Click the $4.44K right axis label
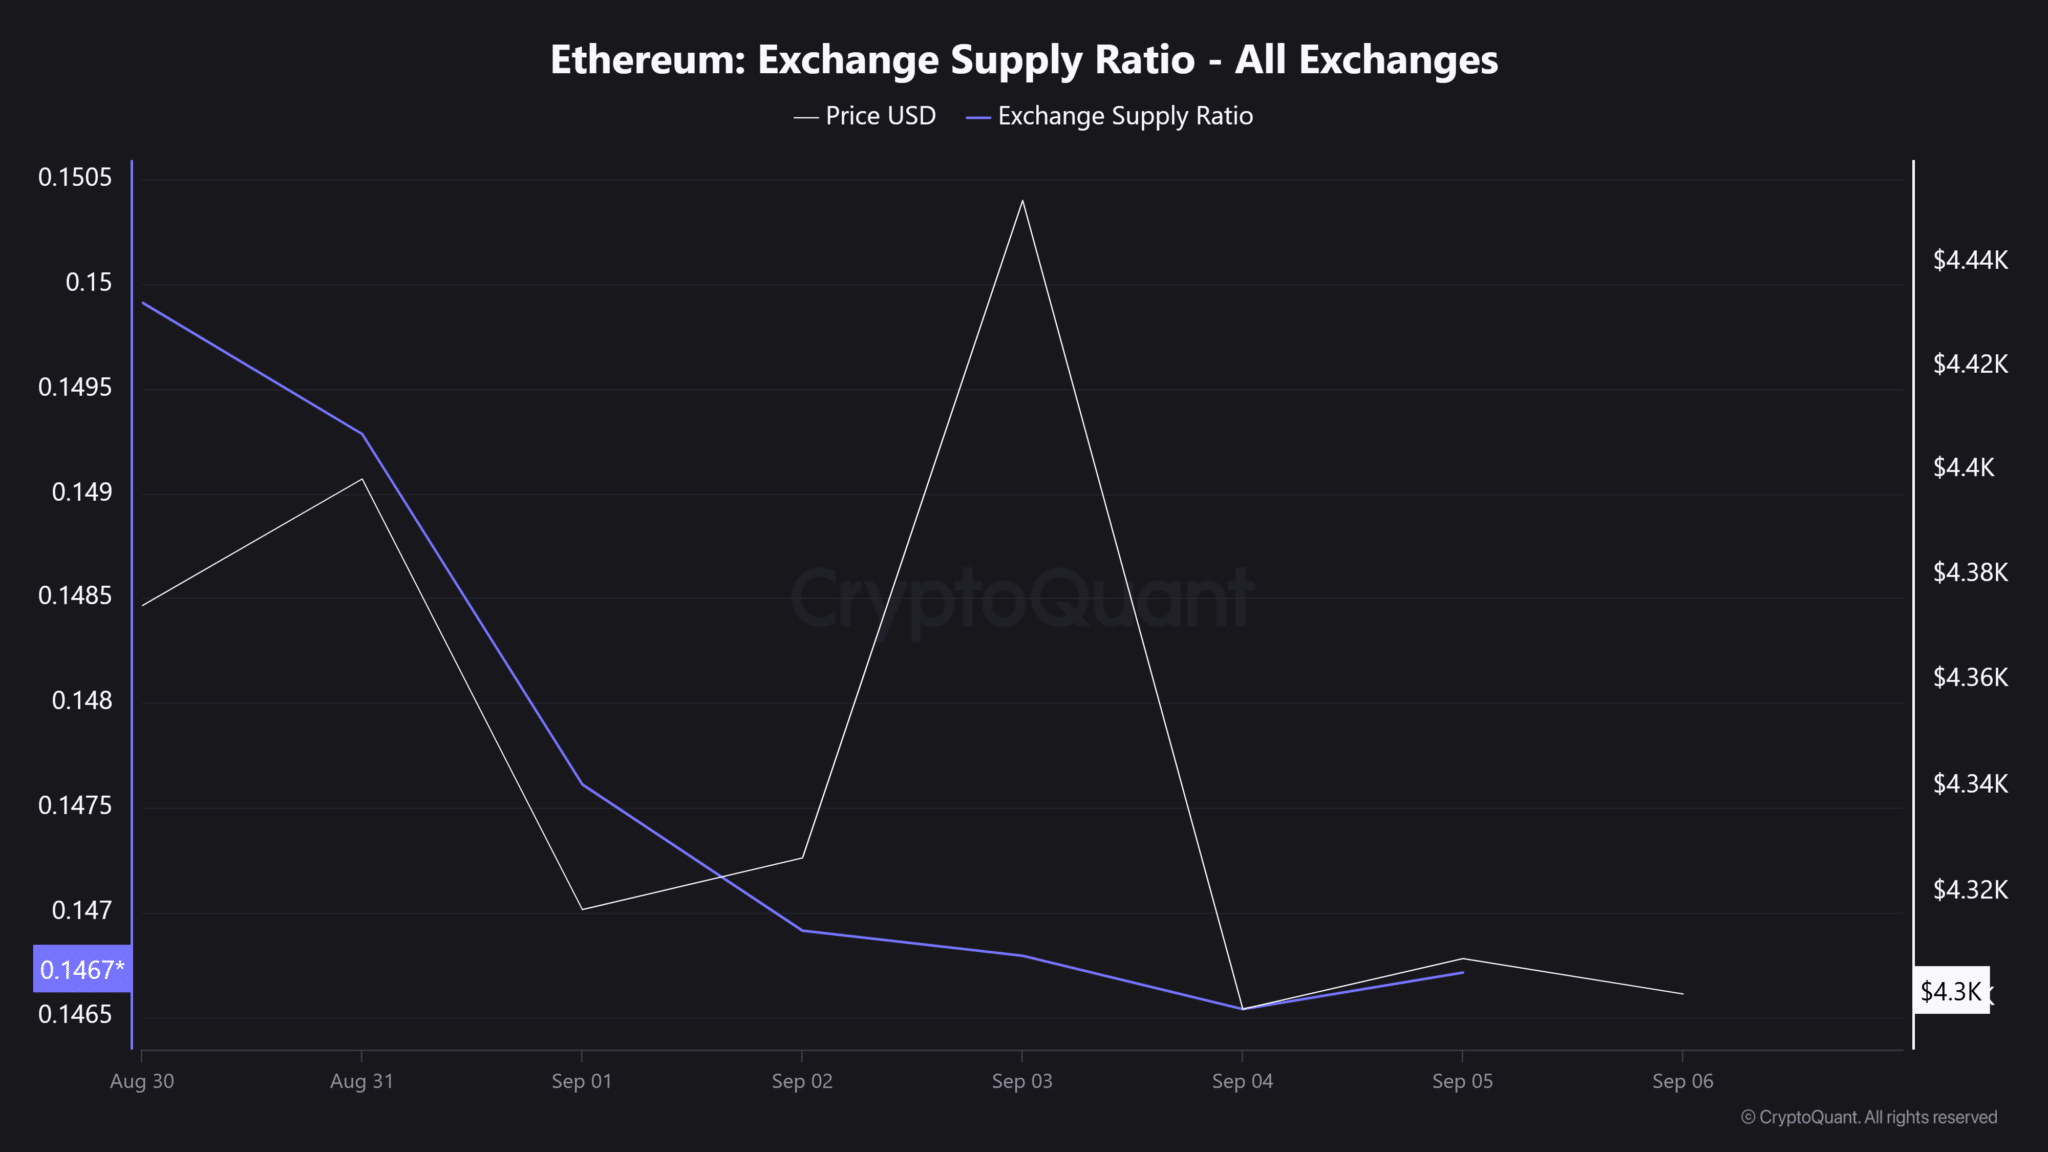The width and height of the screenshot is (2048, 1152). (x=1970, y=260)
